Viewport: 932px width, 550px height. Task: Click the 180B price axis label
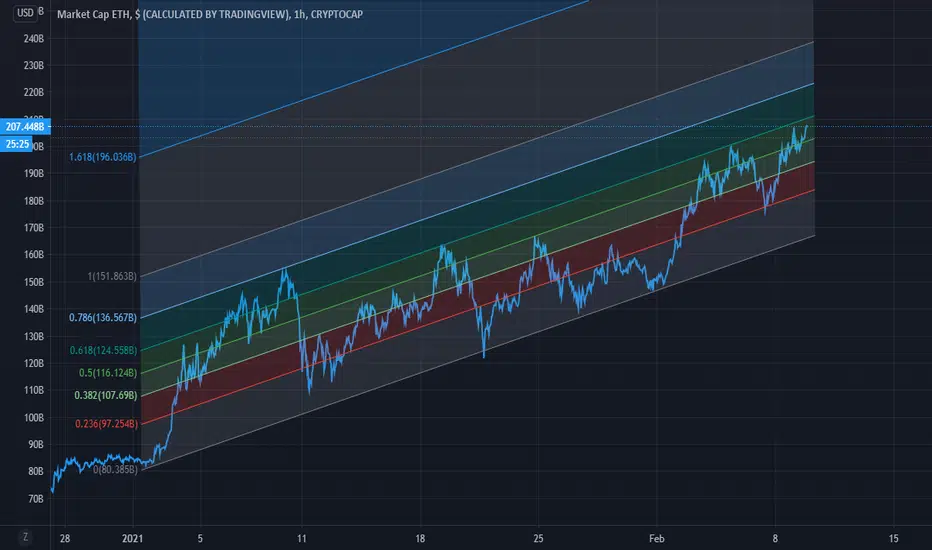[34, 201]
